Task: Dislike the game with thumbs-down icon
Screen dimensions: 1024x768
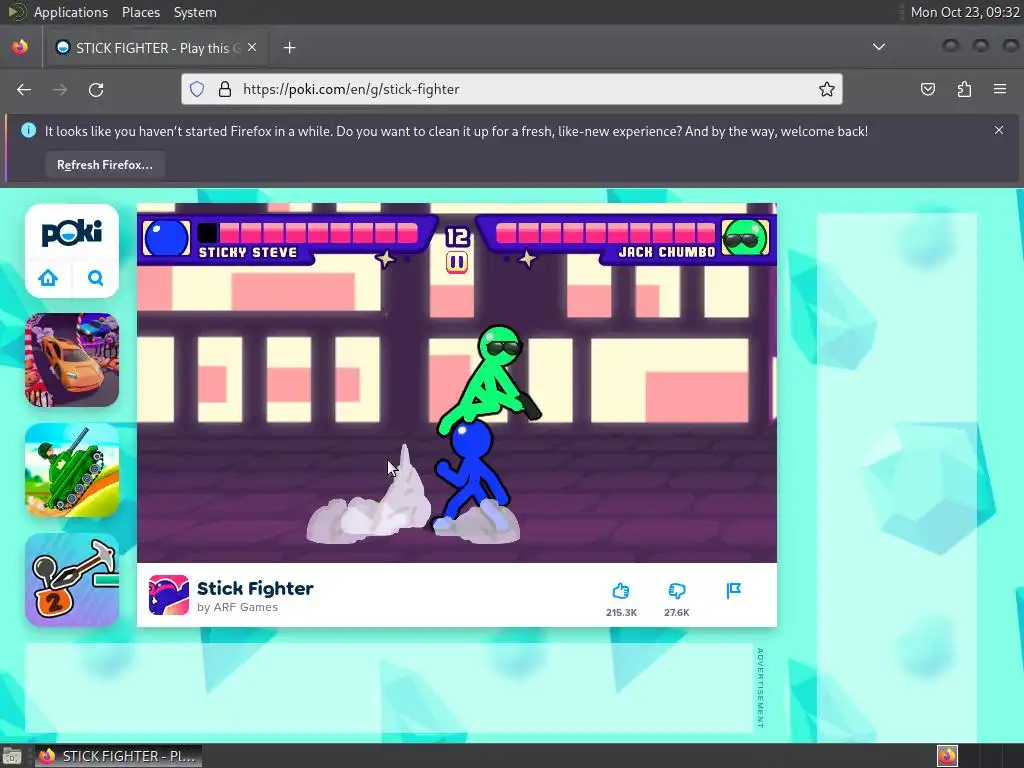Action: point(677,591)
